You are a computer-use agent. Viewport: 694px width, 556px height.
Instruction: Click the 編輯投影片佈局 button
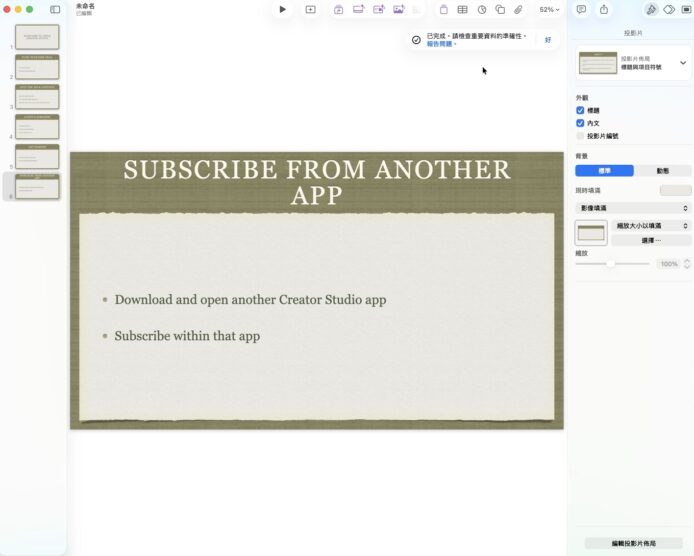click(633, 543)
